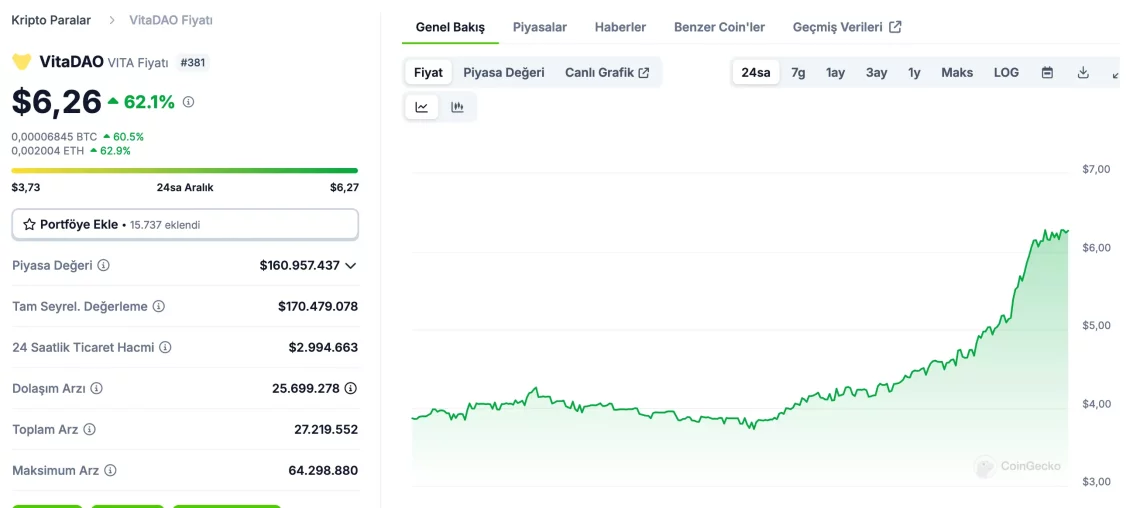
Task: Set chart range to 7g
Action: click(x=798, y=72)
